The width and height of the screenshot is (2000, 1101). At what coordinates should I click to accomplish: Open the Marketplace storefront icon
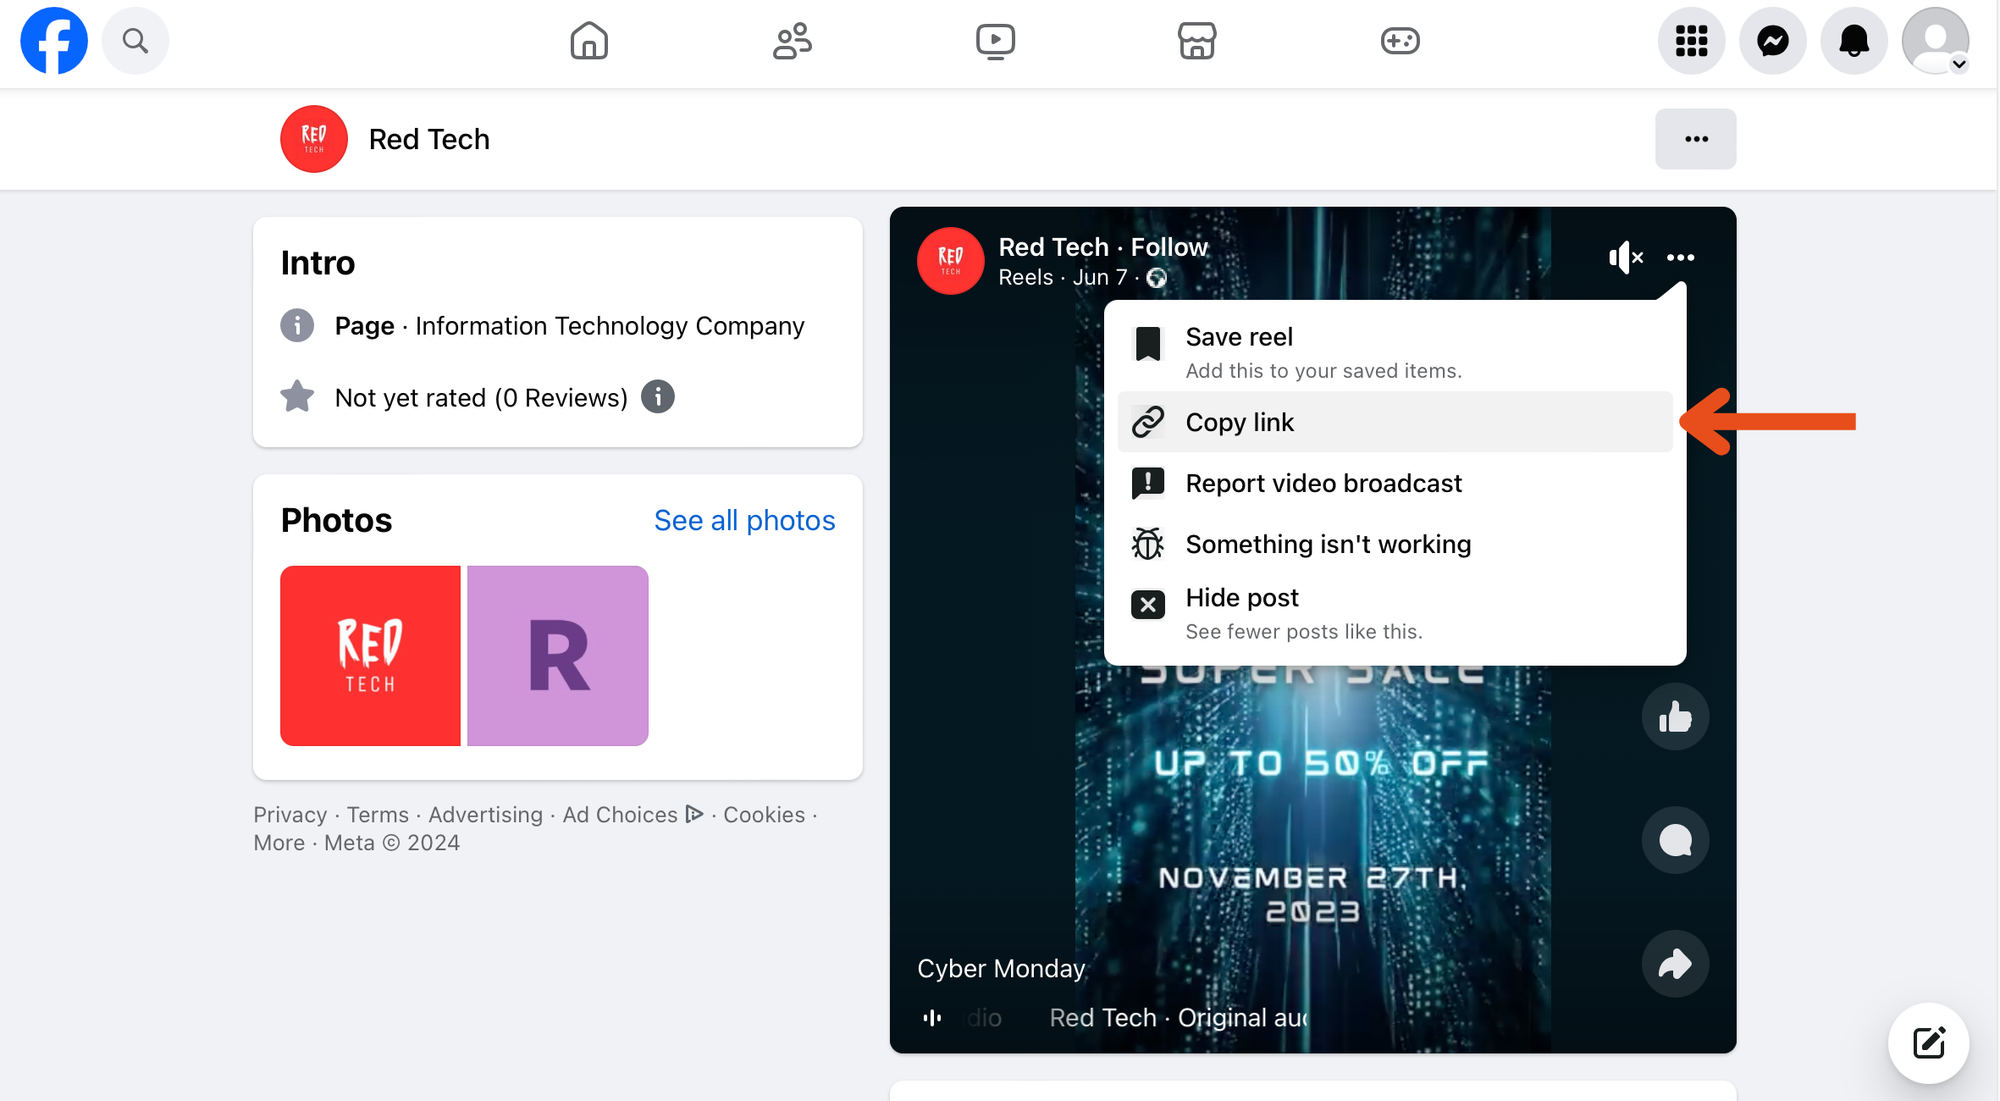(x=1196, y=41)
